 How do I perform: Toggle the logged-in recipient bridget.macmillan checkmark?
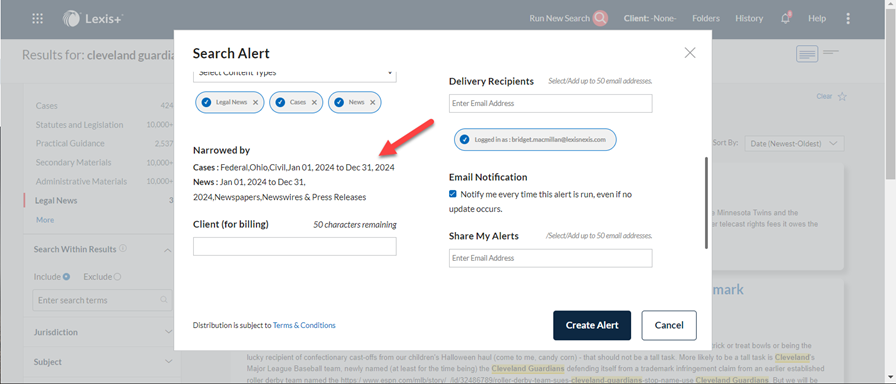[x=465, y=139]
